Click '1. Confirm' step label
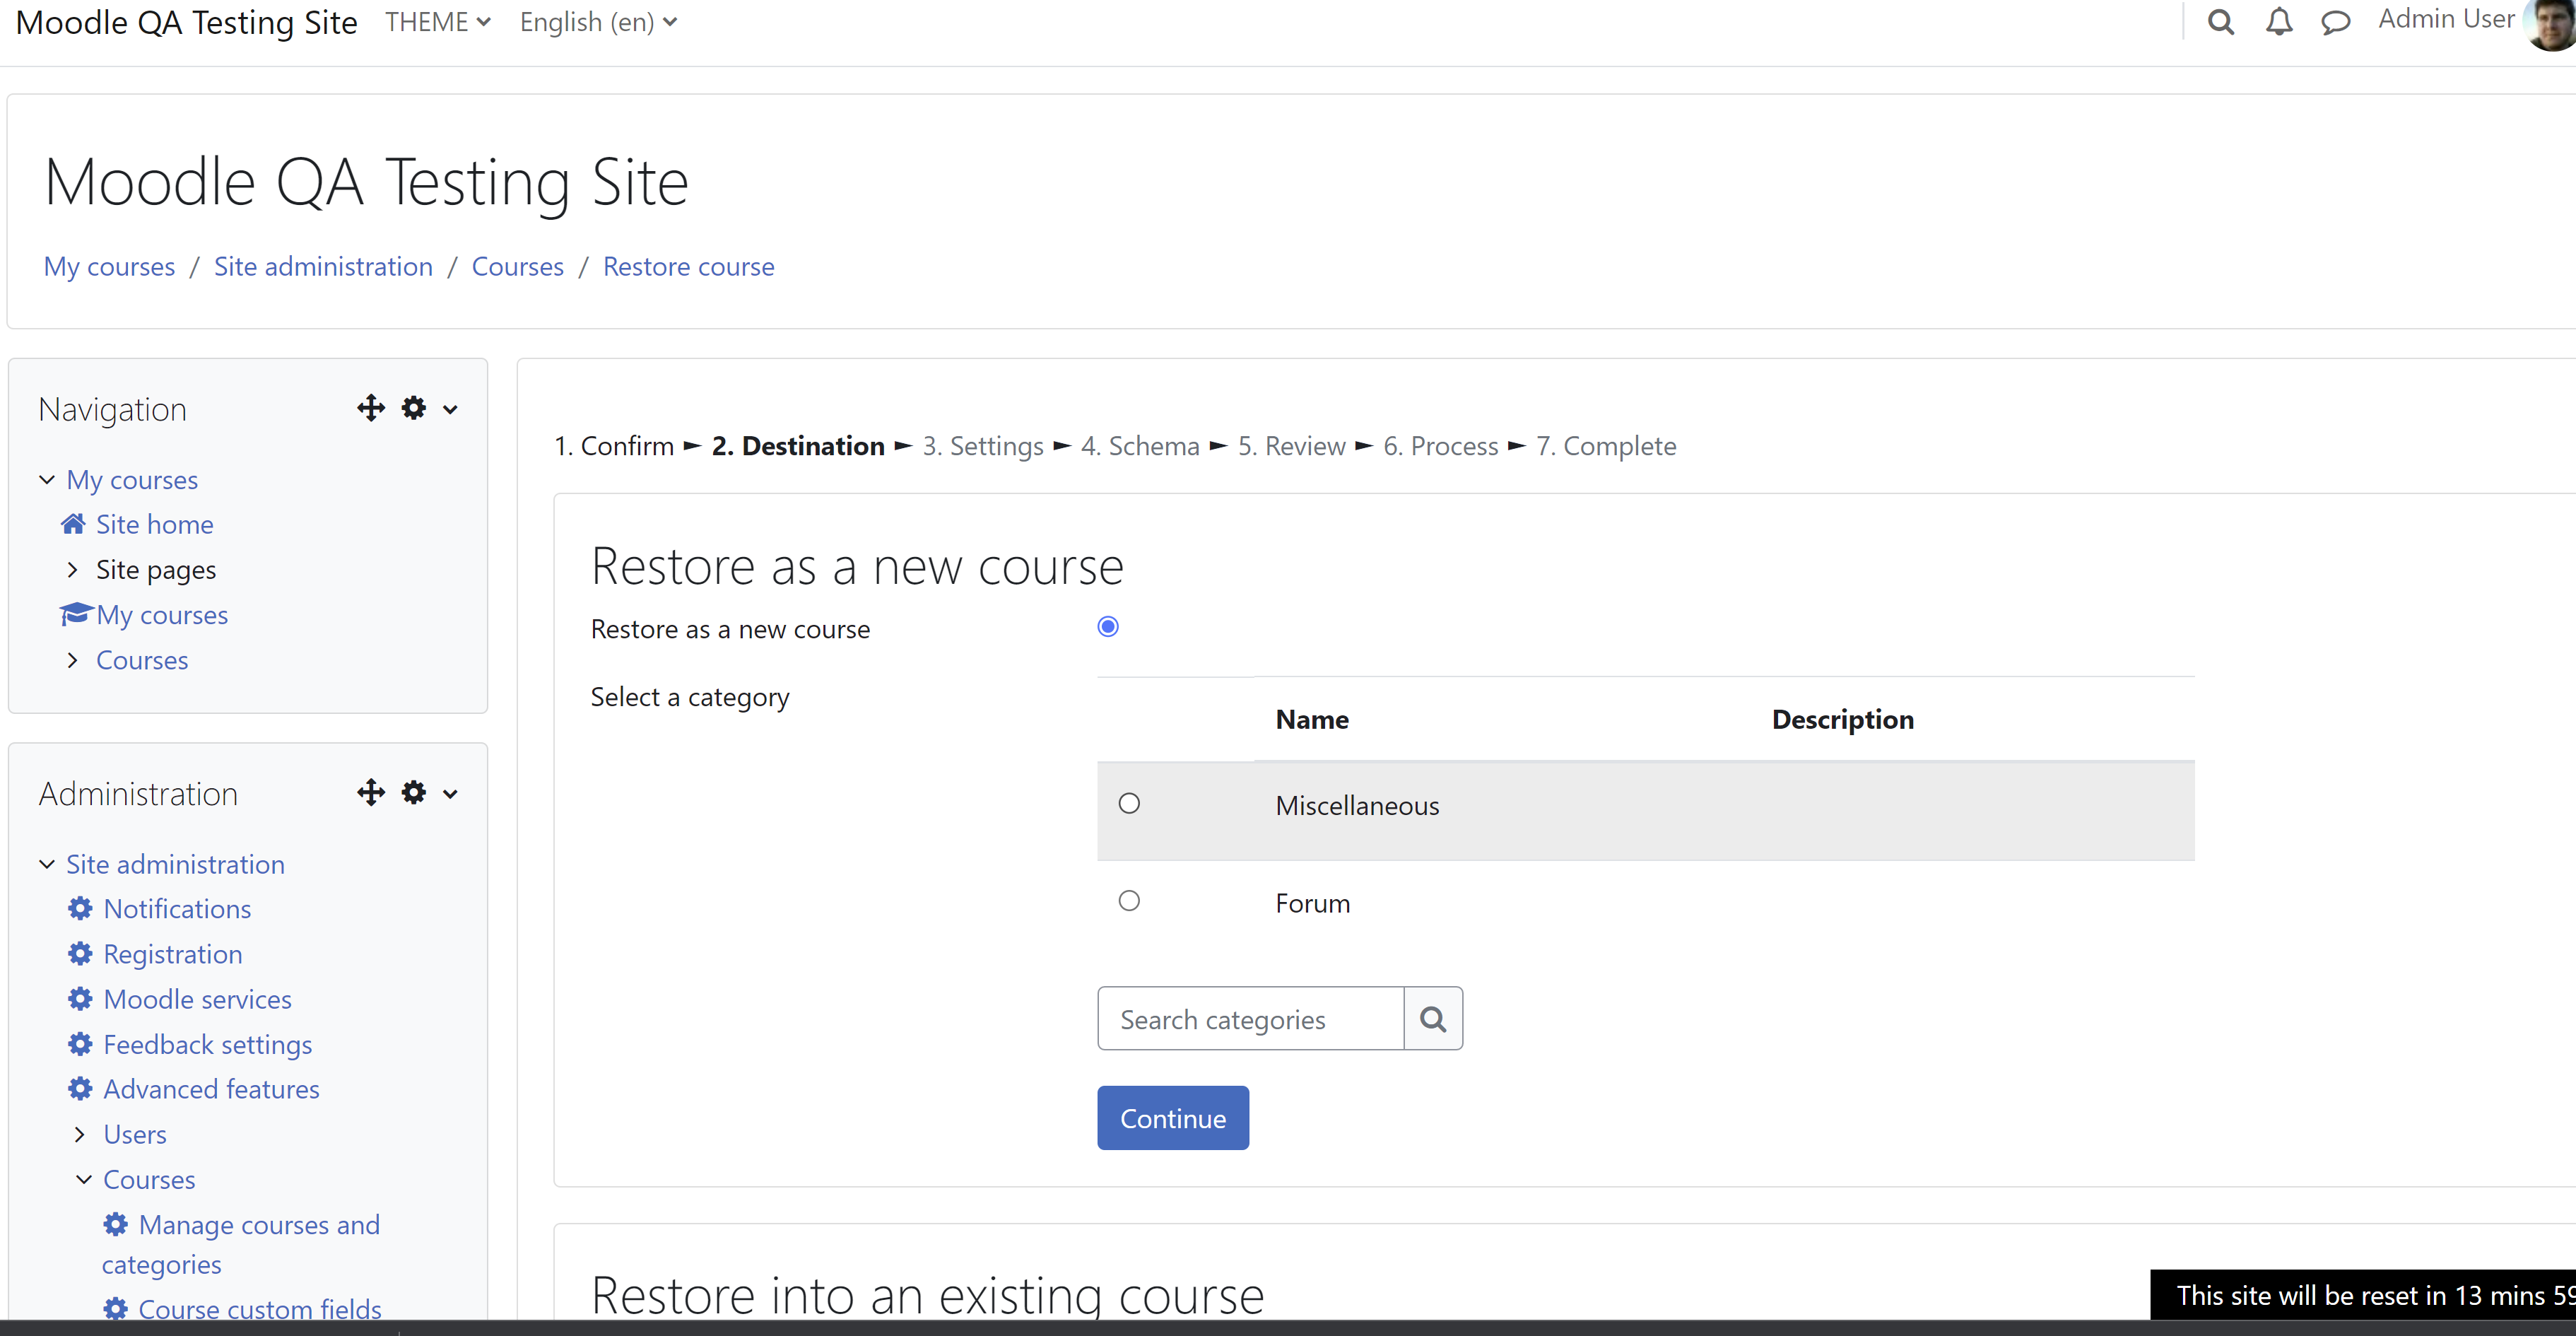 click(614, 445)
